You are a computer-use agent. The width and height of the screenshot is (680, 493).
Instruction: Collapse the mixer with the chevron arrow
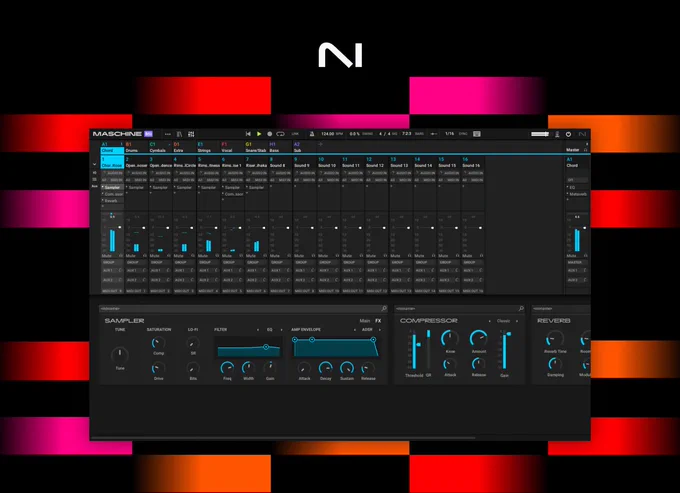coord(95,164)
